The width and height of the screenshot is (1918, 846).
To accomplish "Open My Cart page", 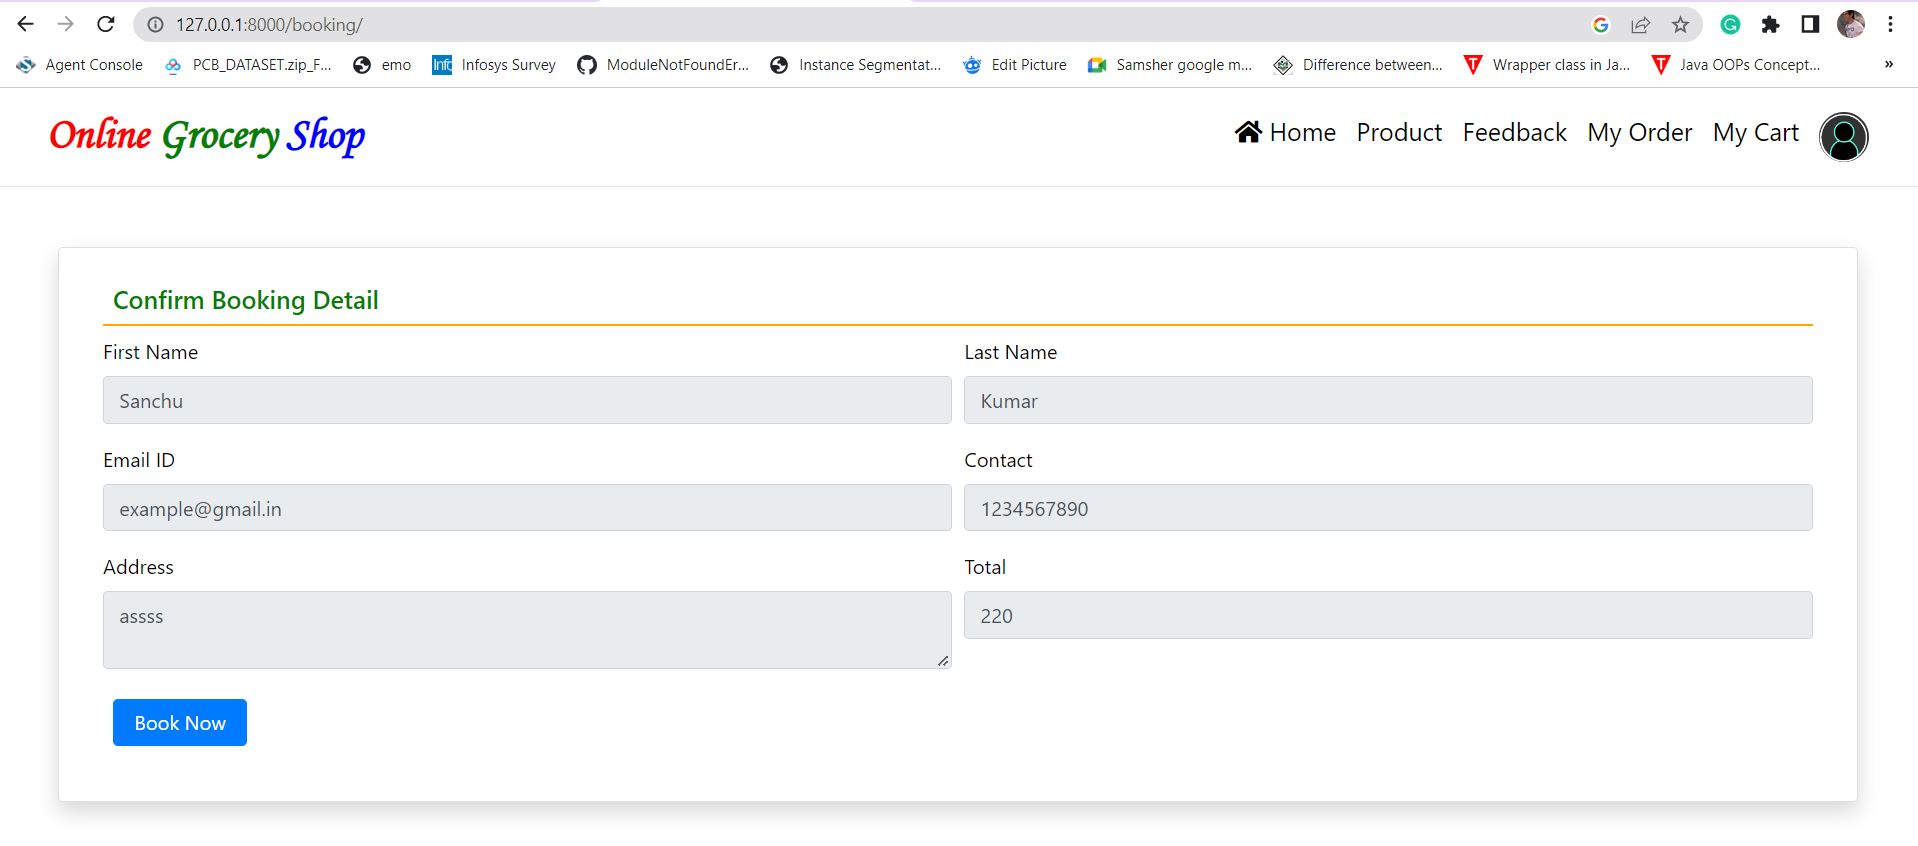I will pyautogui.click(x=1755, y=132).
